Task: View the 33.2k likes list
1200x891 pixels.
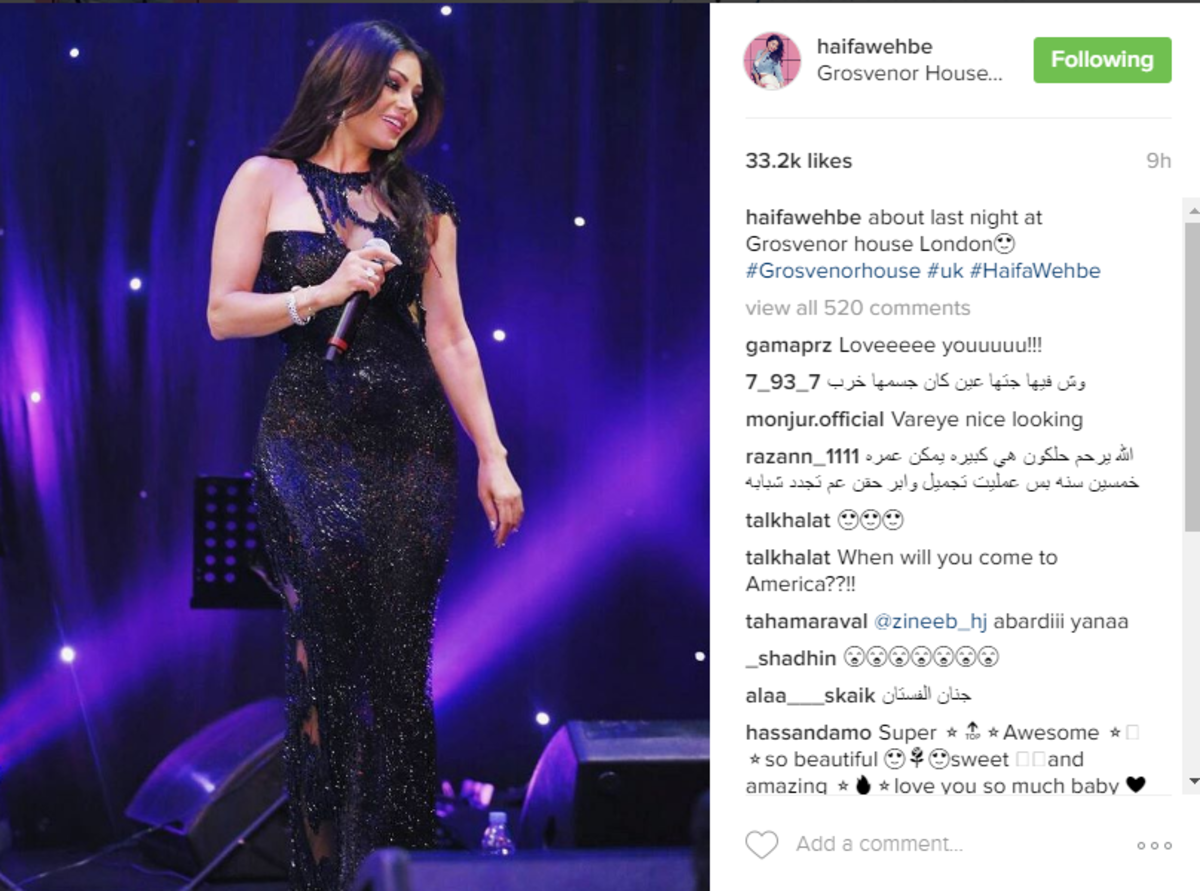Action: pyautogui.click(x=799, y=161)
